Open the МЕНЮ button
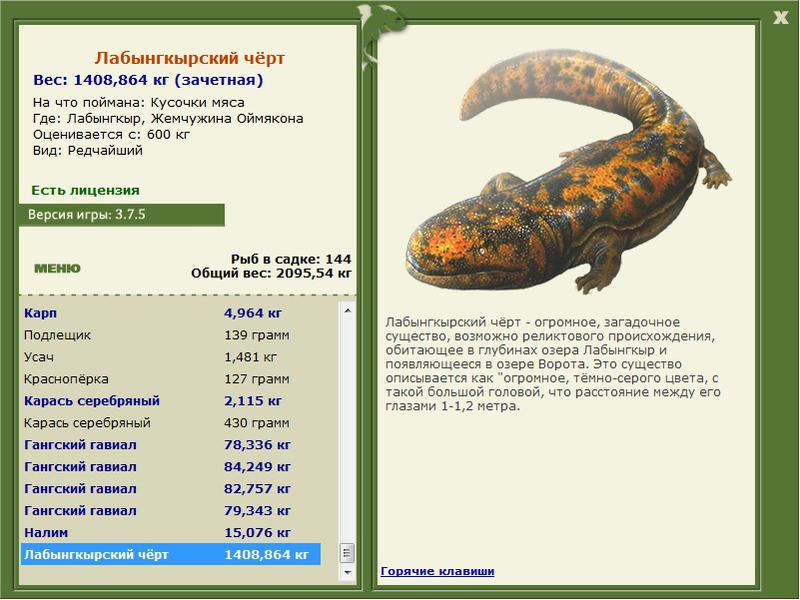The image size is (800, 600). [57, 268]
